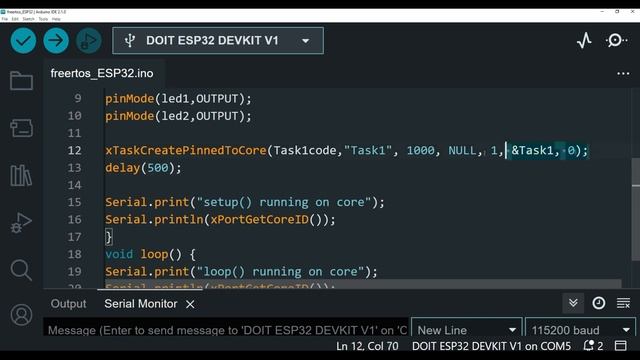Click 'led2' in pinMode on line 10

click(x=175, y=116)
